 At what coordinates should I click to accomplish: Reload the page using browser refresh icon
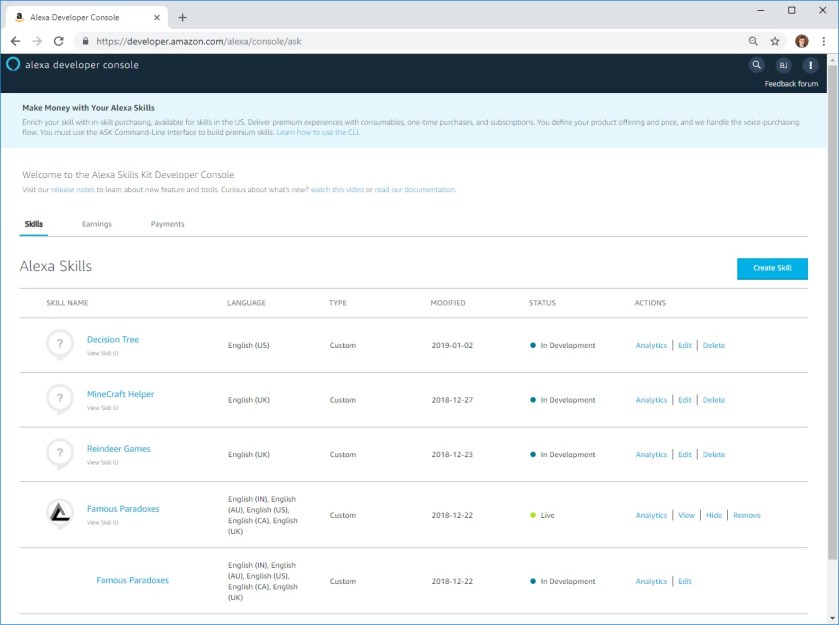58,41
